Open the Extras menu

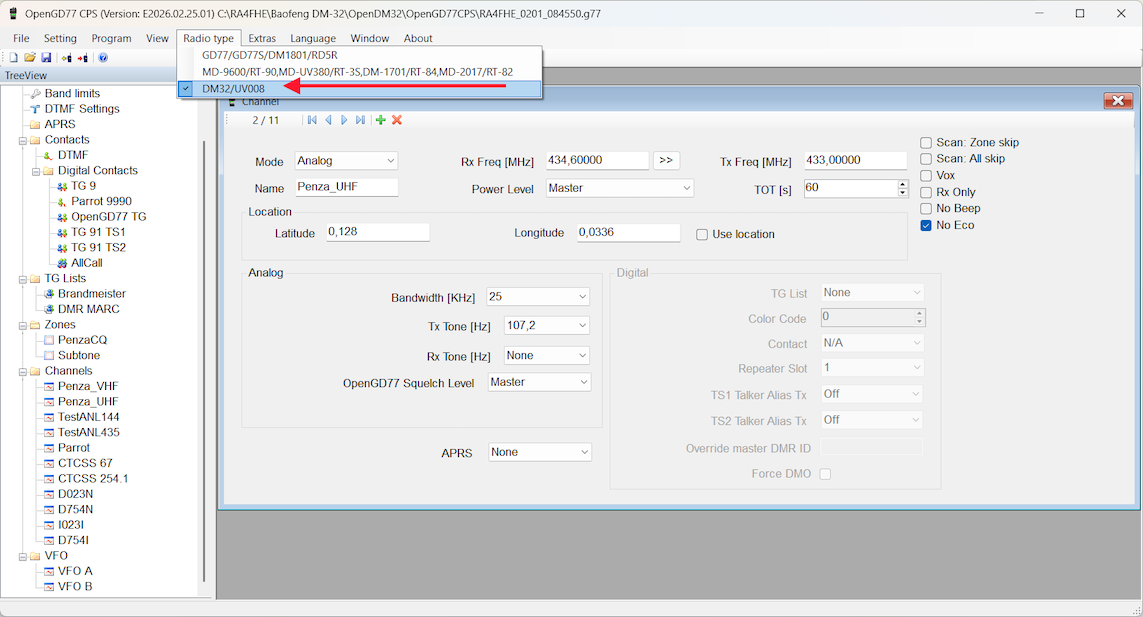pyautogui.click(x=262, y=38)
